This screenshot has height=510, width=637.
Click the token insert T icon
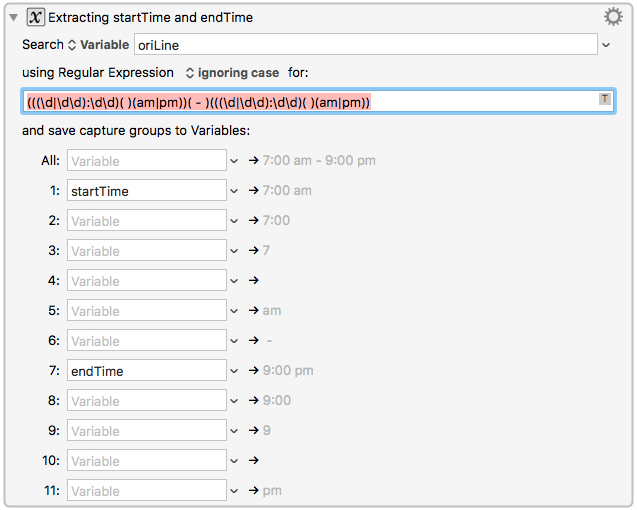coord(605,99)
